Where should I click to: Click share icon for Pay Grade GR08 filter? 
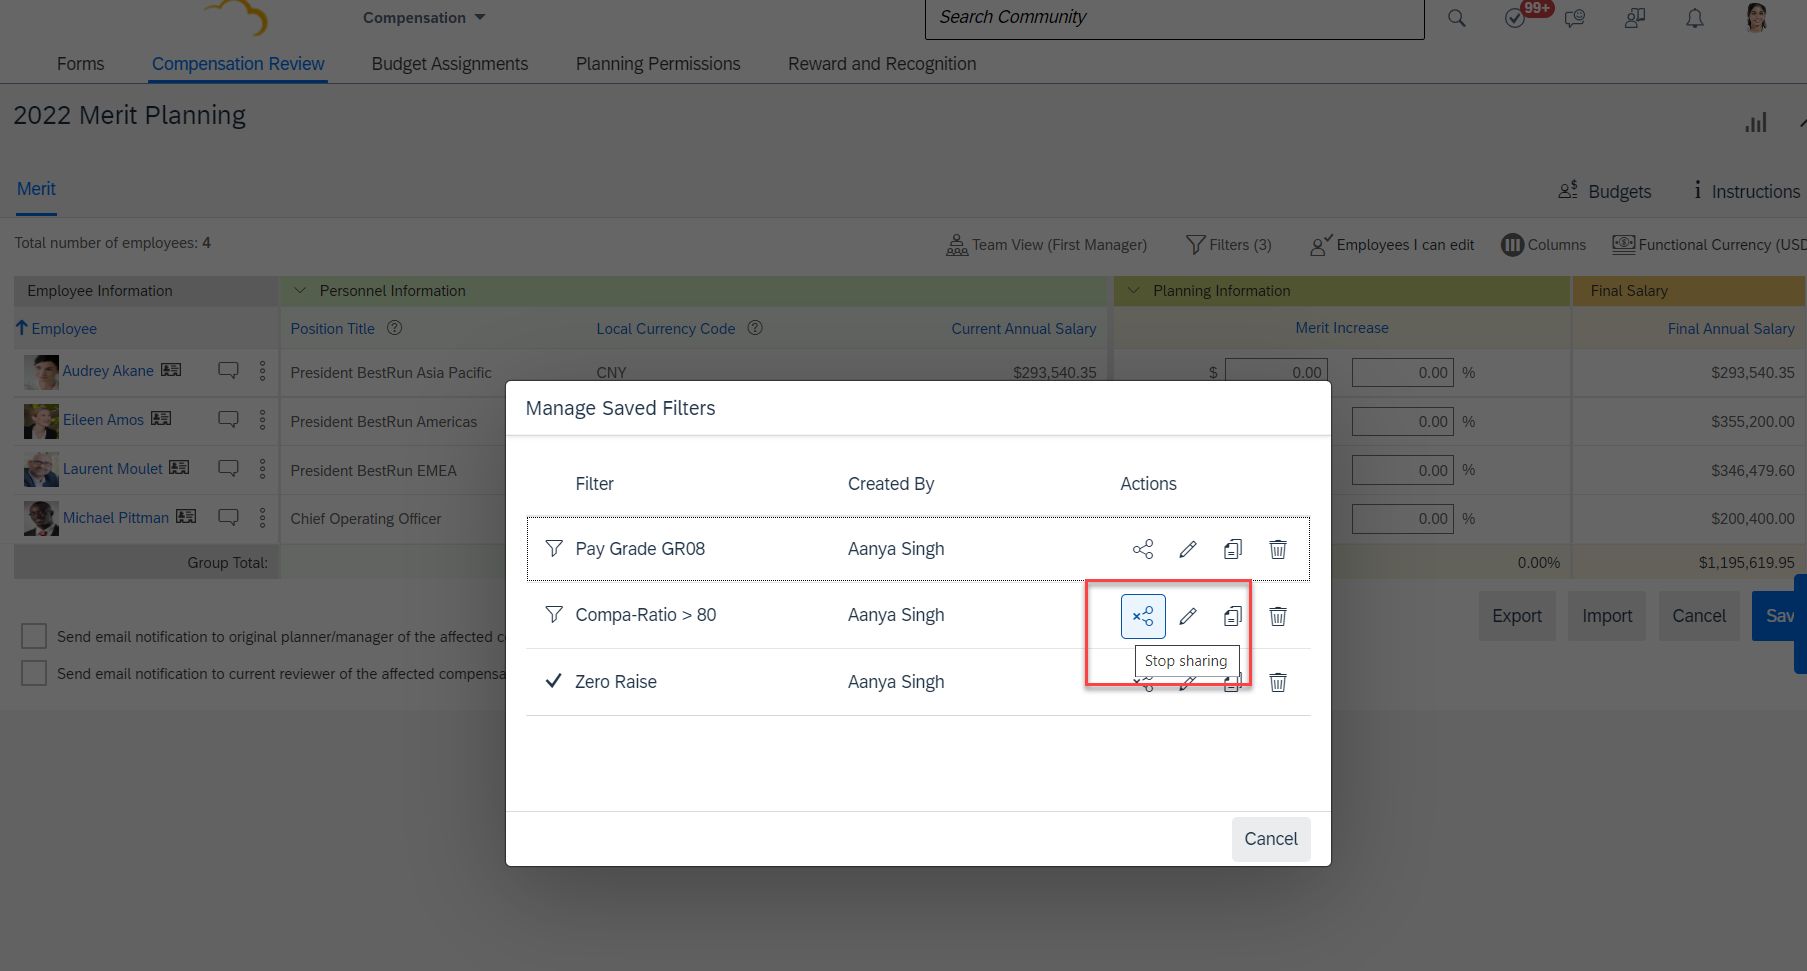(x=1142, y=549)
